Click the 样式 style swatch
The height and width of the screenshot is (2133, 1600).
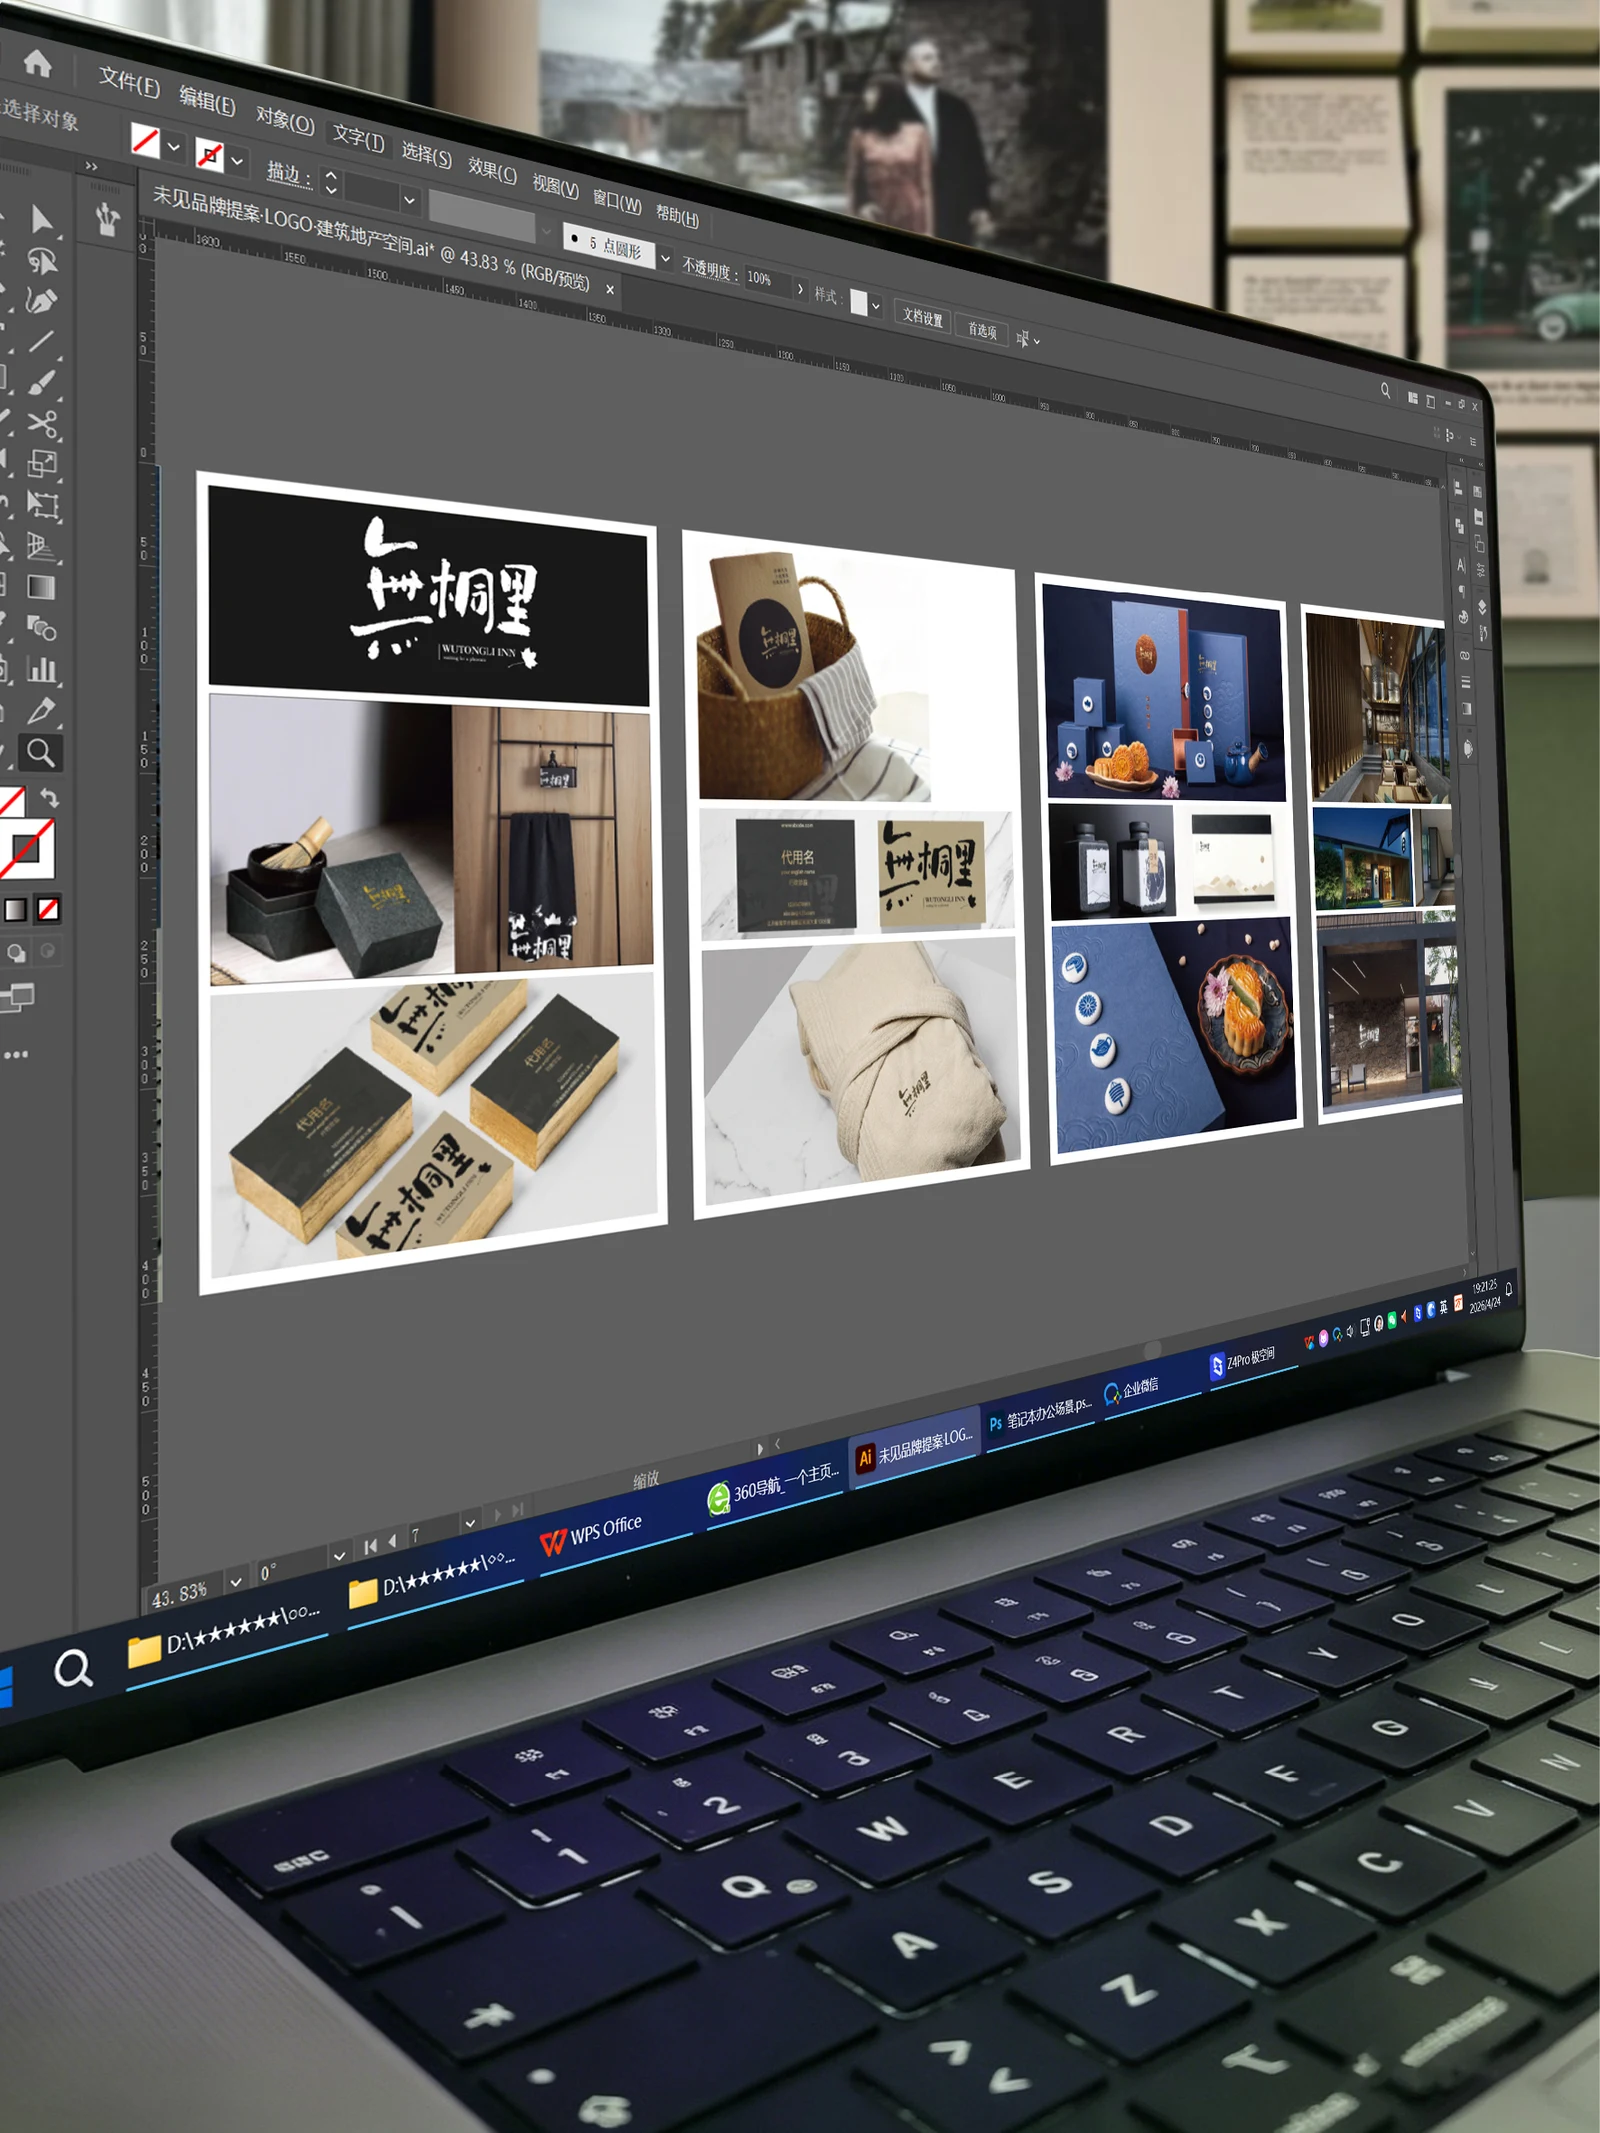pos(858,302)
